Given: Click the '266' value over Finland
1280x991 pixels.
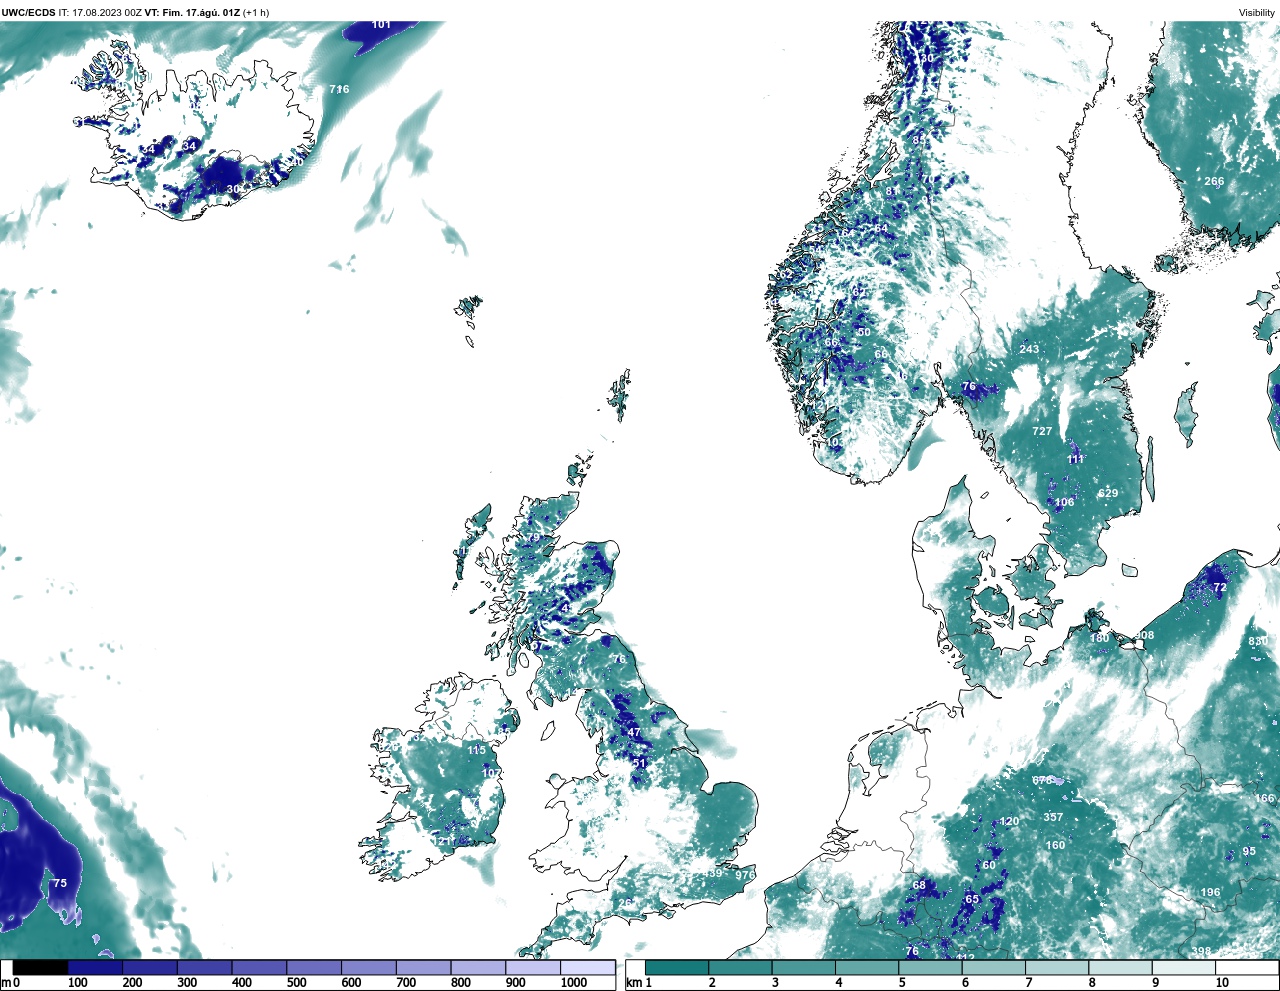Looking at the screenshot, I should click(x=1214, y=181).
